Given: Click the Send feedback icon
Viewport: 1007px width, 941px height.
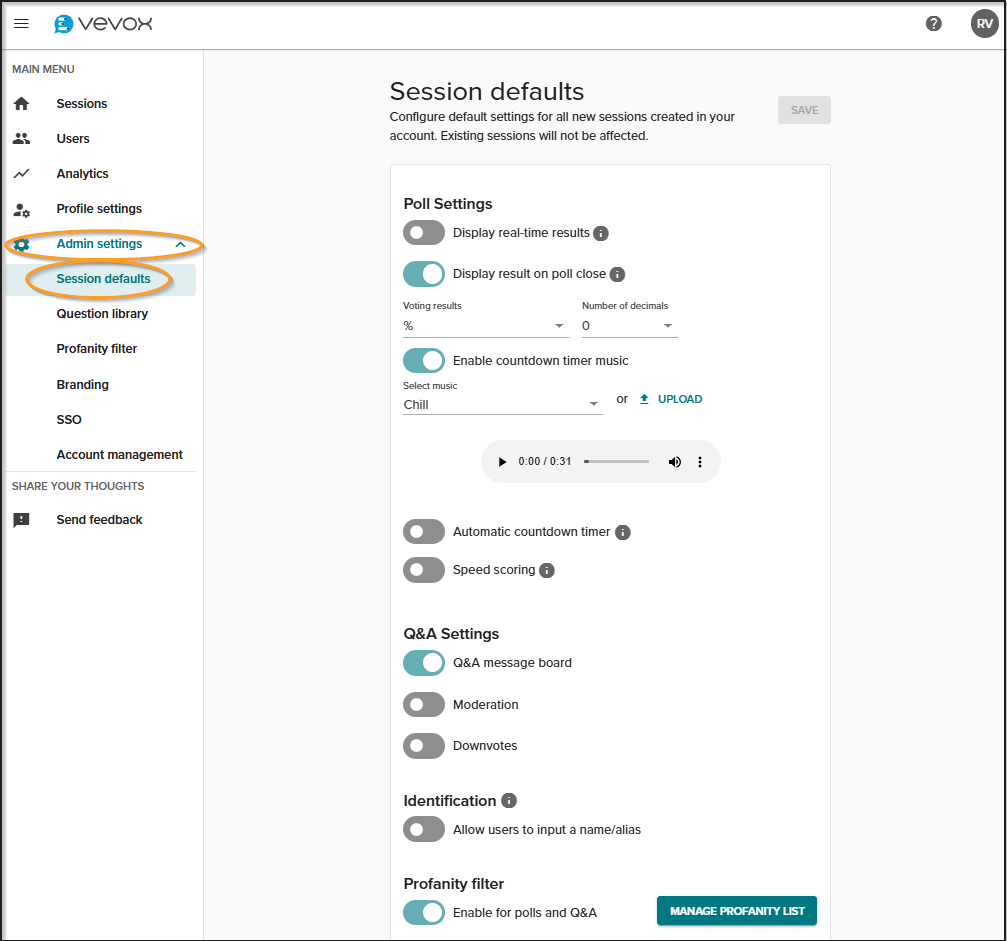Looking at the screenshot, I should click(20, 519).
